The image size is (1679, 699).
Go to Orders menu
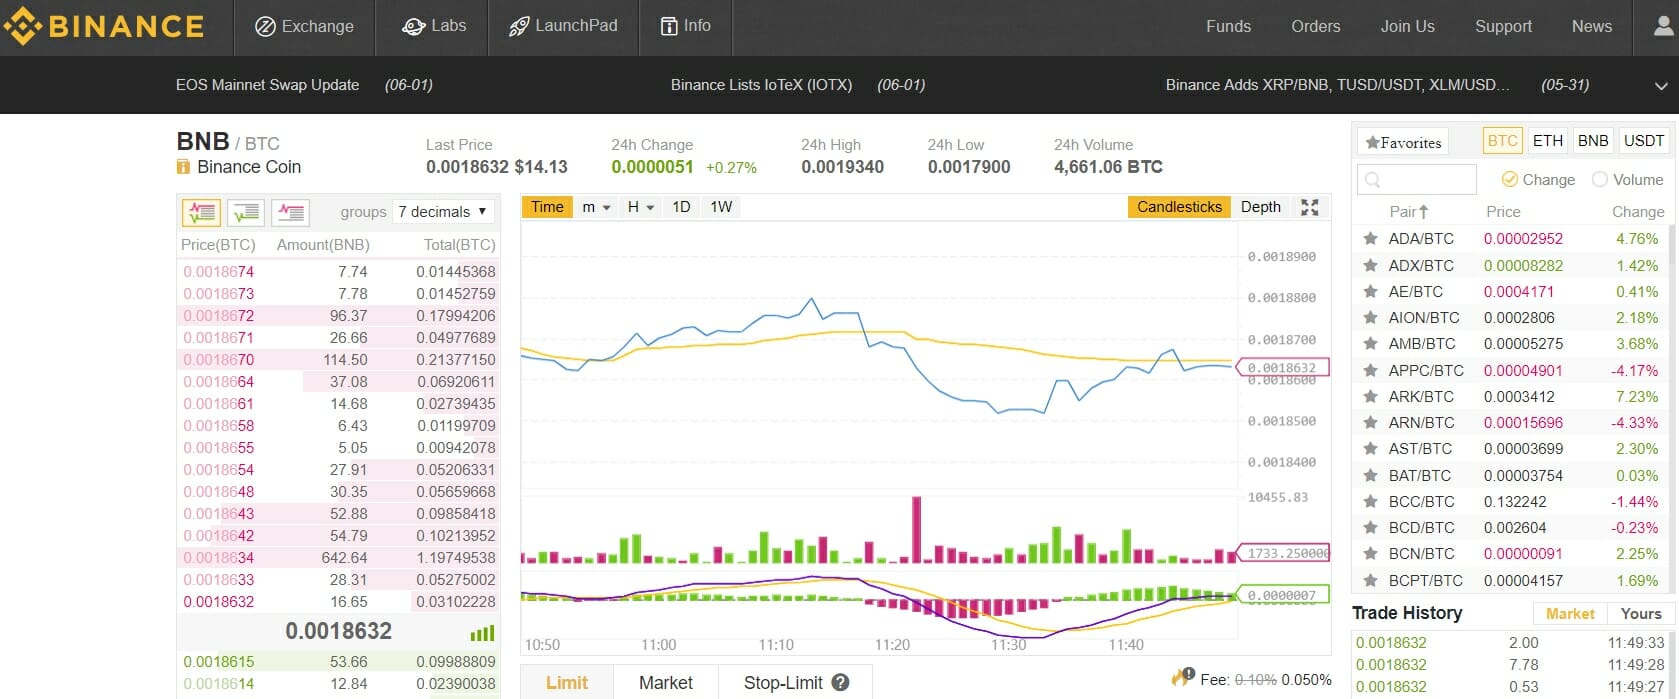pyautogui.click(x=1315, y=26)
